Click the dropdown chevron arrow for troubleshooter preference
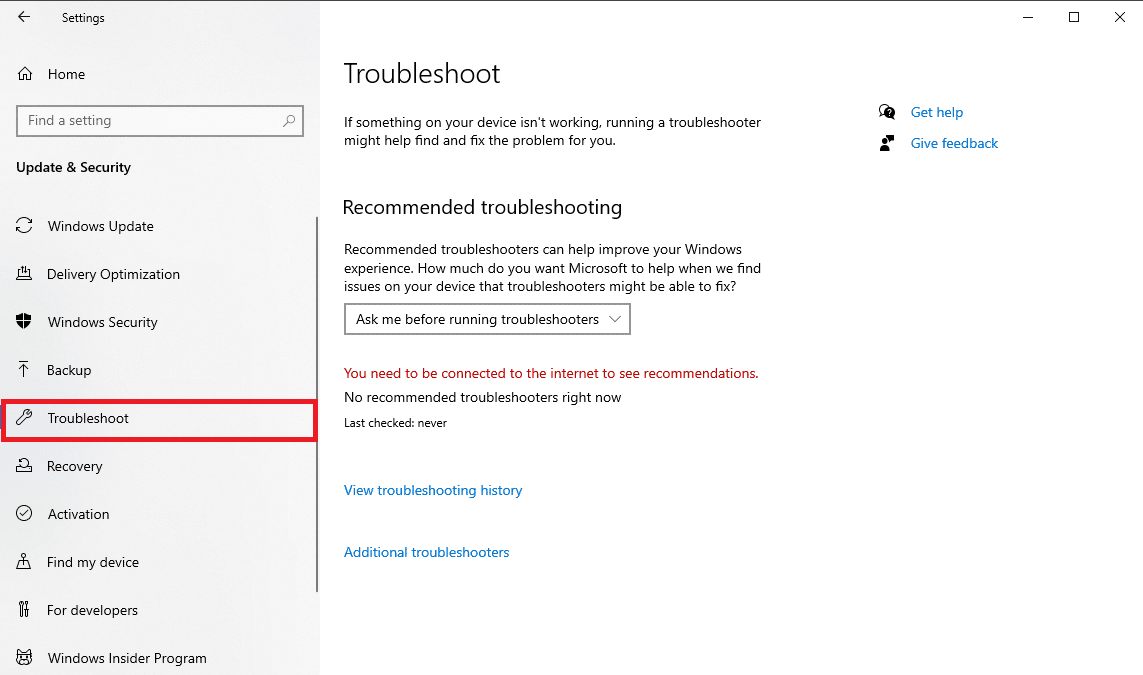 tap(615, 319)
